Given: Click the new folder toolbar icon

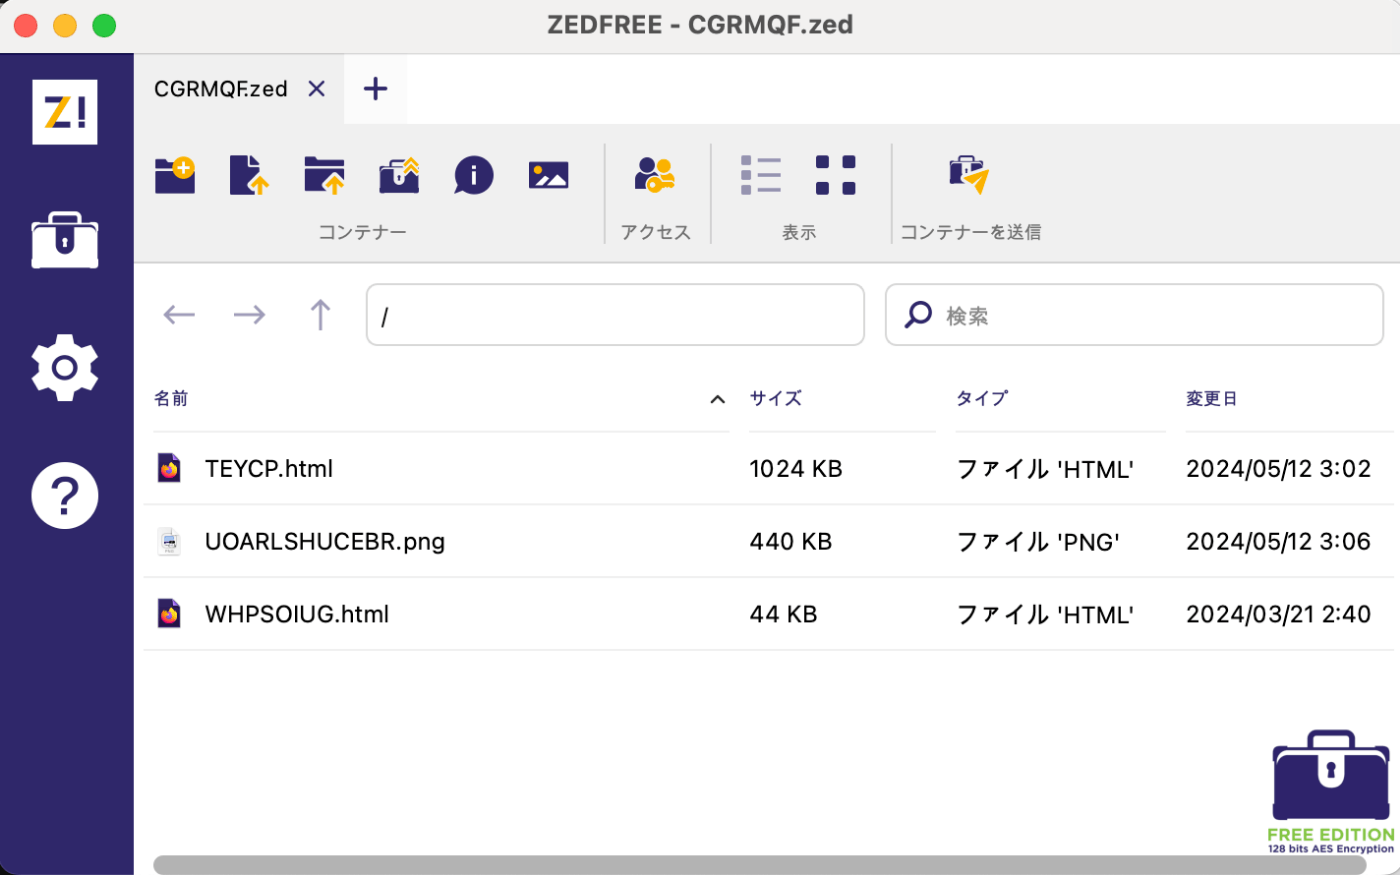Looking at the screenshot, I should [x=175, y=175].
